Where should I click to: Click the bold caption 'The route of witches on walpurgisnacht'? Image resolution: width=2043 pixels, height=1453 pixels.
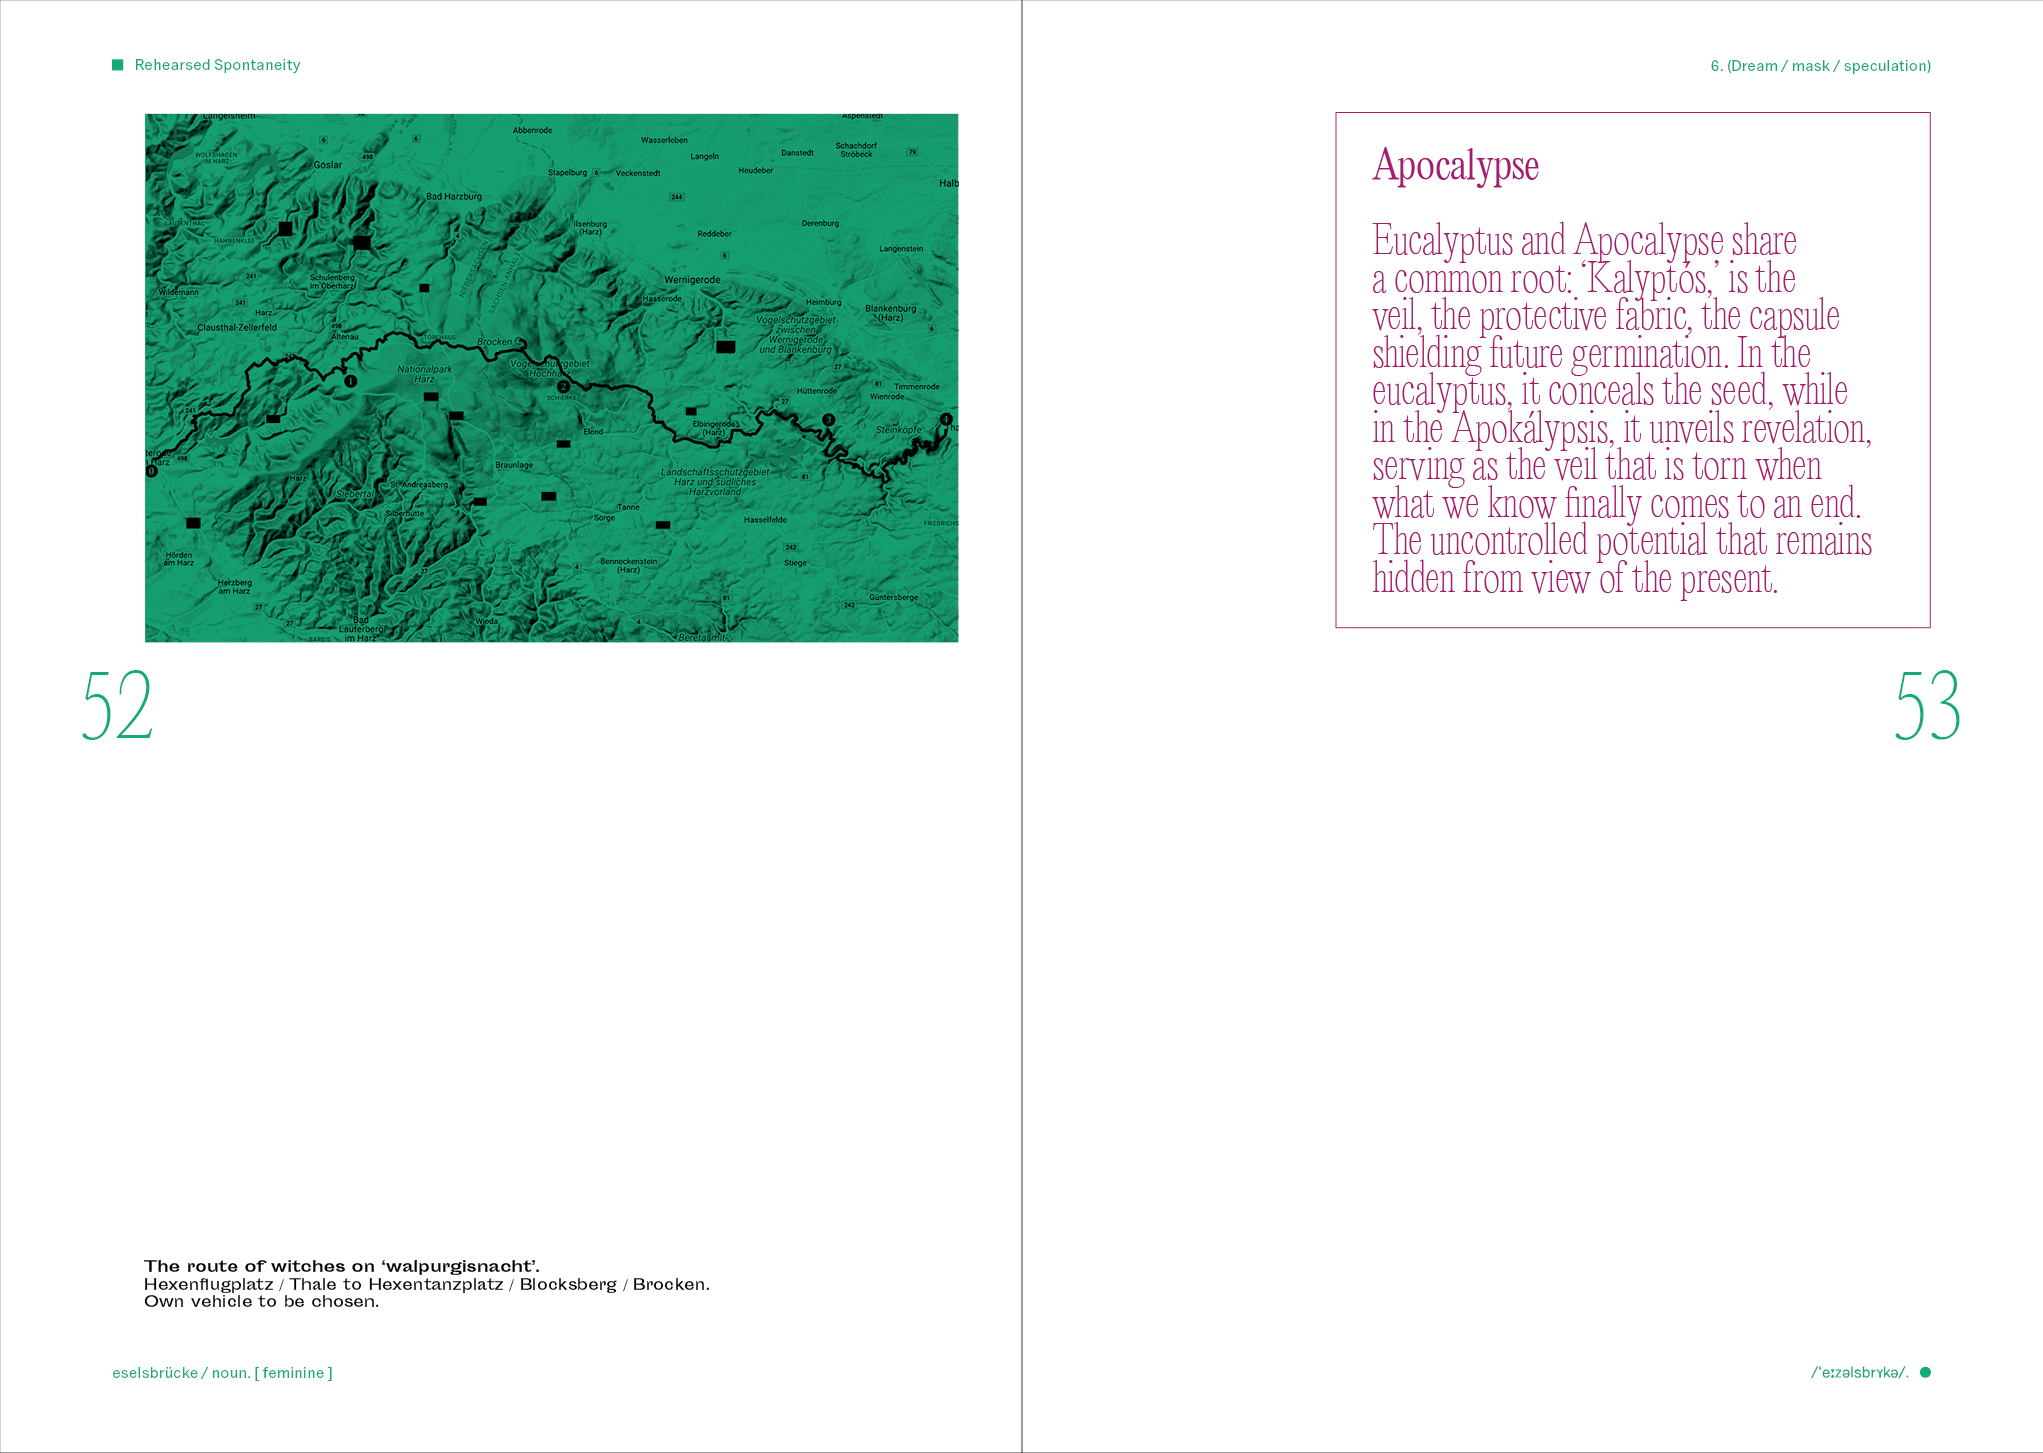click(342, 1266)
